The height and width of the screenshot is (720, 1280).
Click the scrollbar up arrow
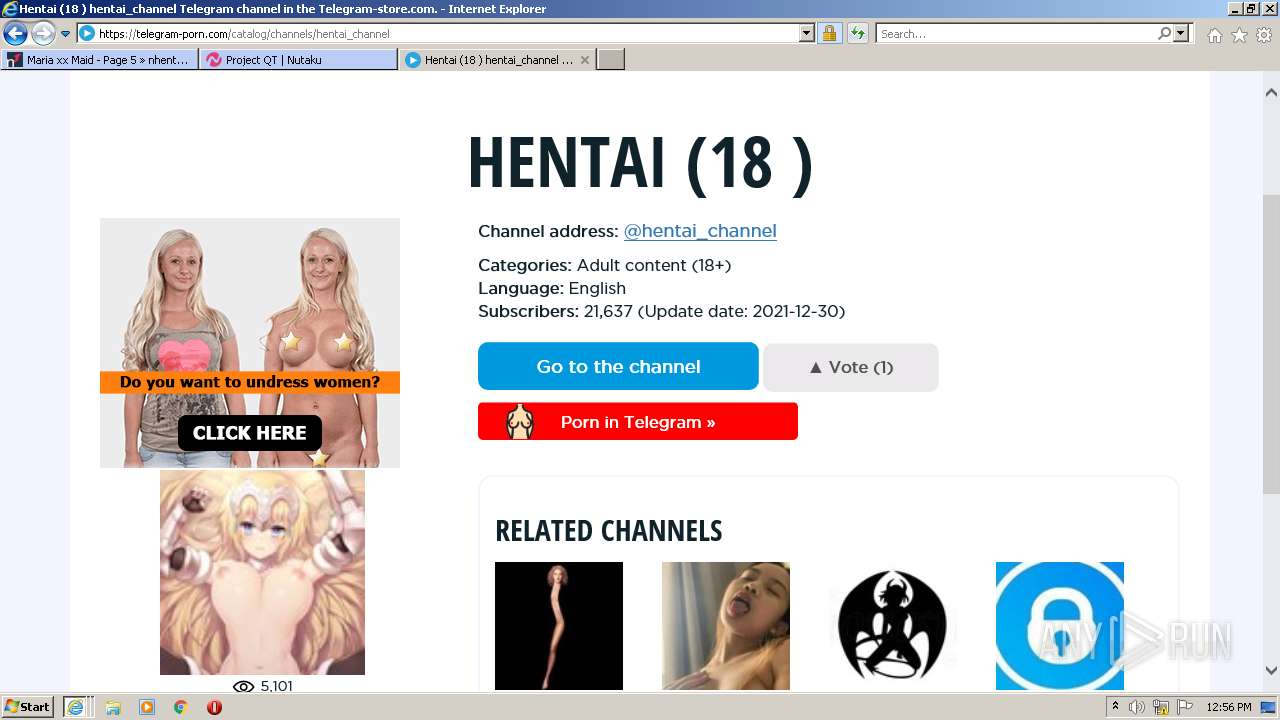(x=1271, y=92)
